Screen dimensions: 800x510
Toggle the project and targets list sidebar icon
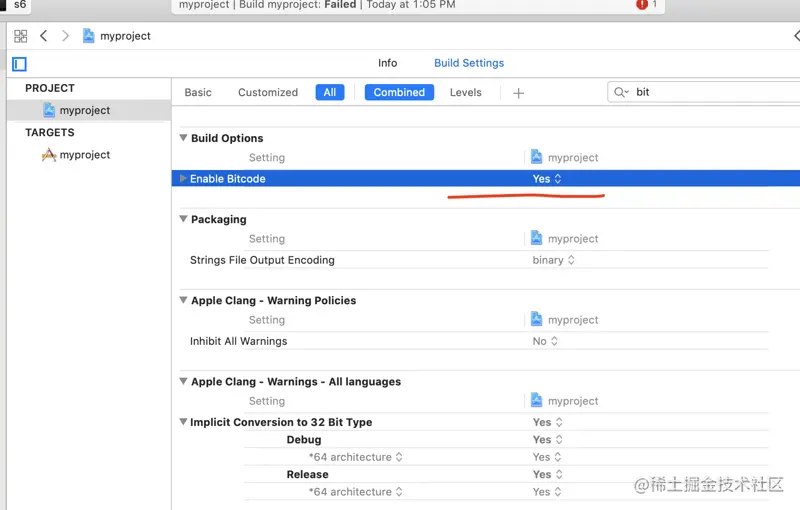pos(19,64)
